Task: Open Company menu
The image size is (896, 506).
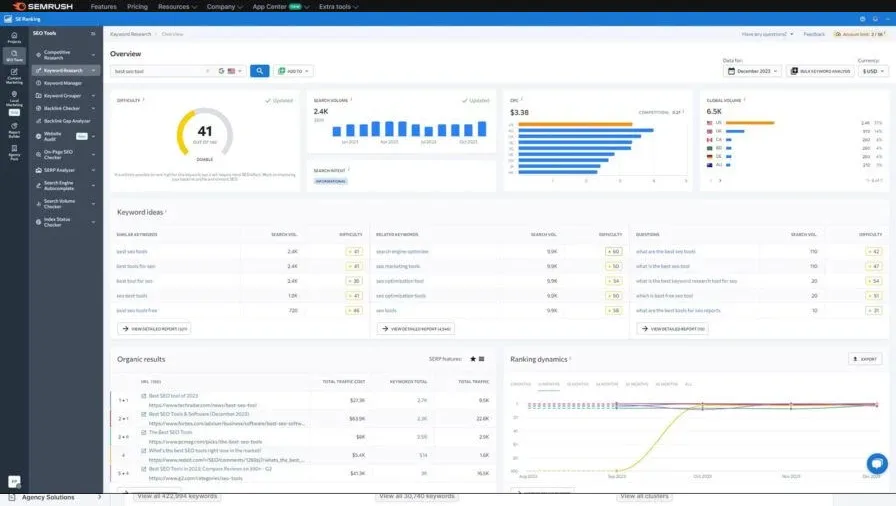Action: (225, 7)
